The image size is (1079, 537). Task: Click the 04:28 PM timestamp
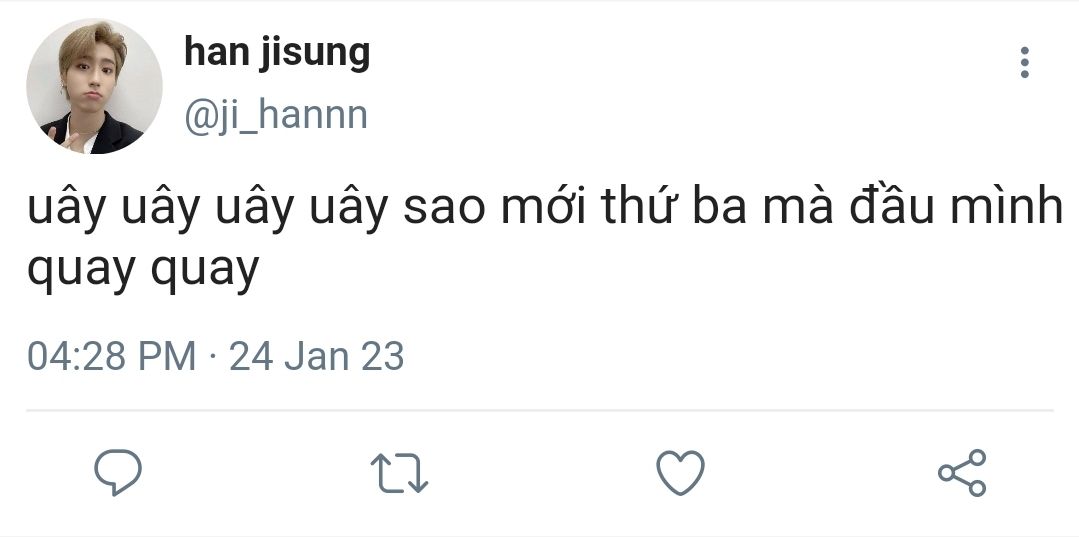[111, 355]
